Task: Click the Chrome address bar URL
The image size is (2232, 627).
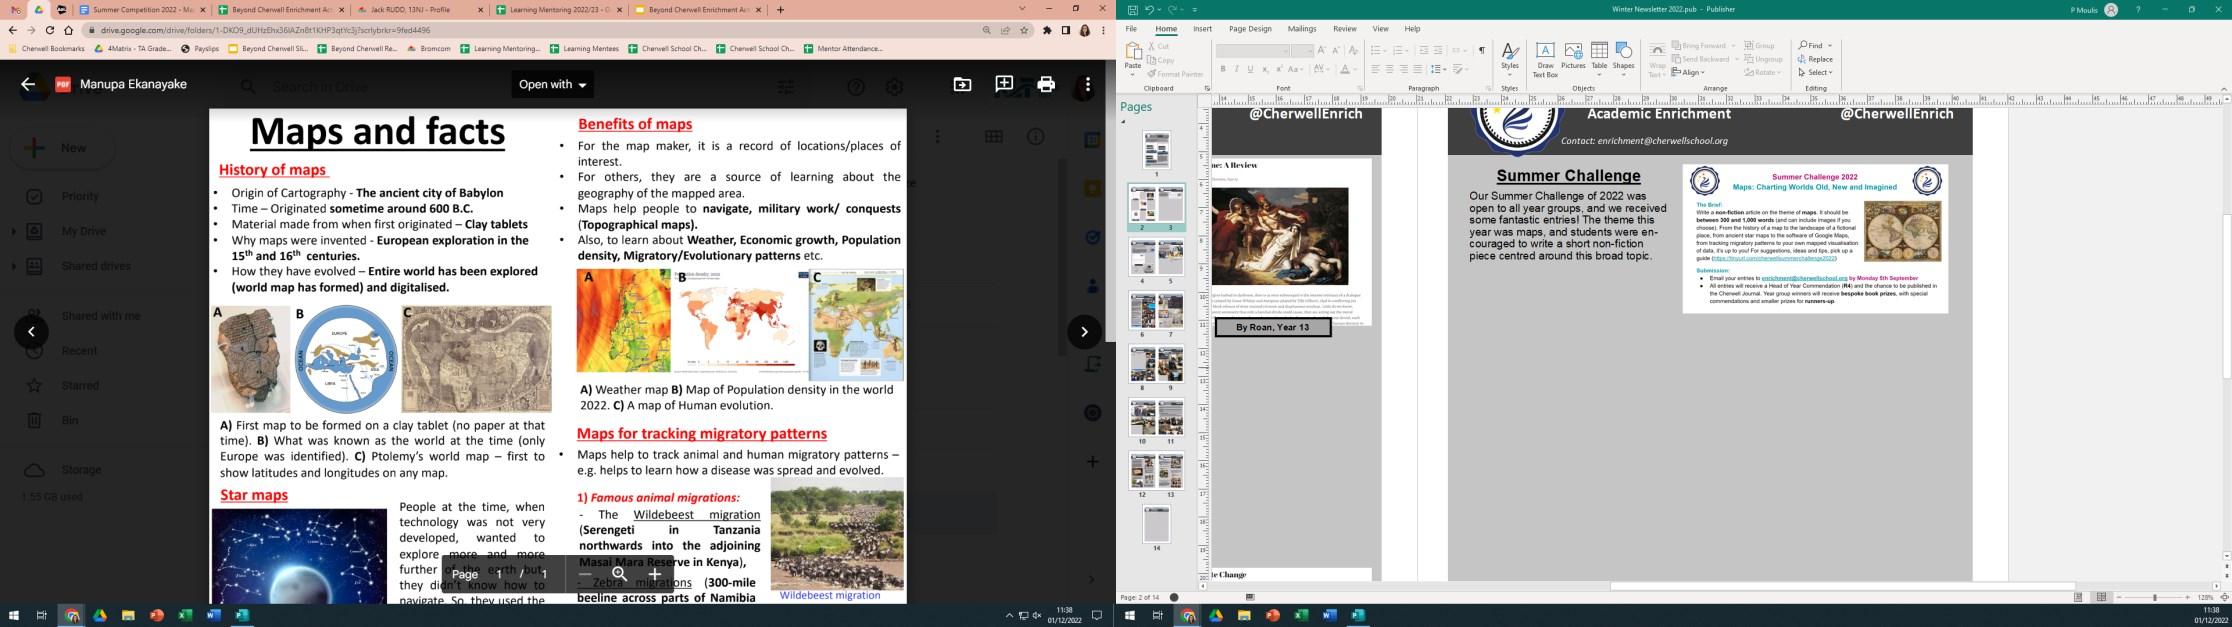Action: (x=265, y=30)
